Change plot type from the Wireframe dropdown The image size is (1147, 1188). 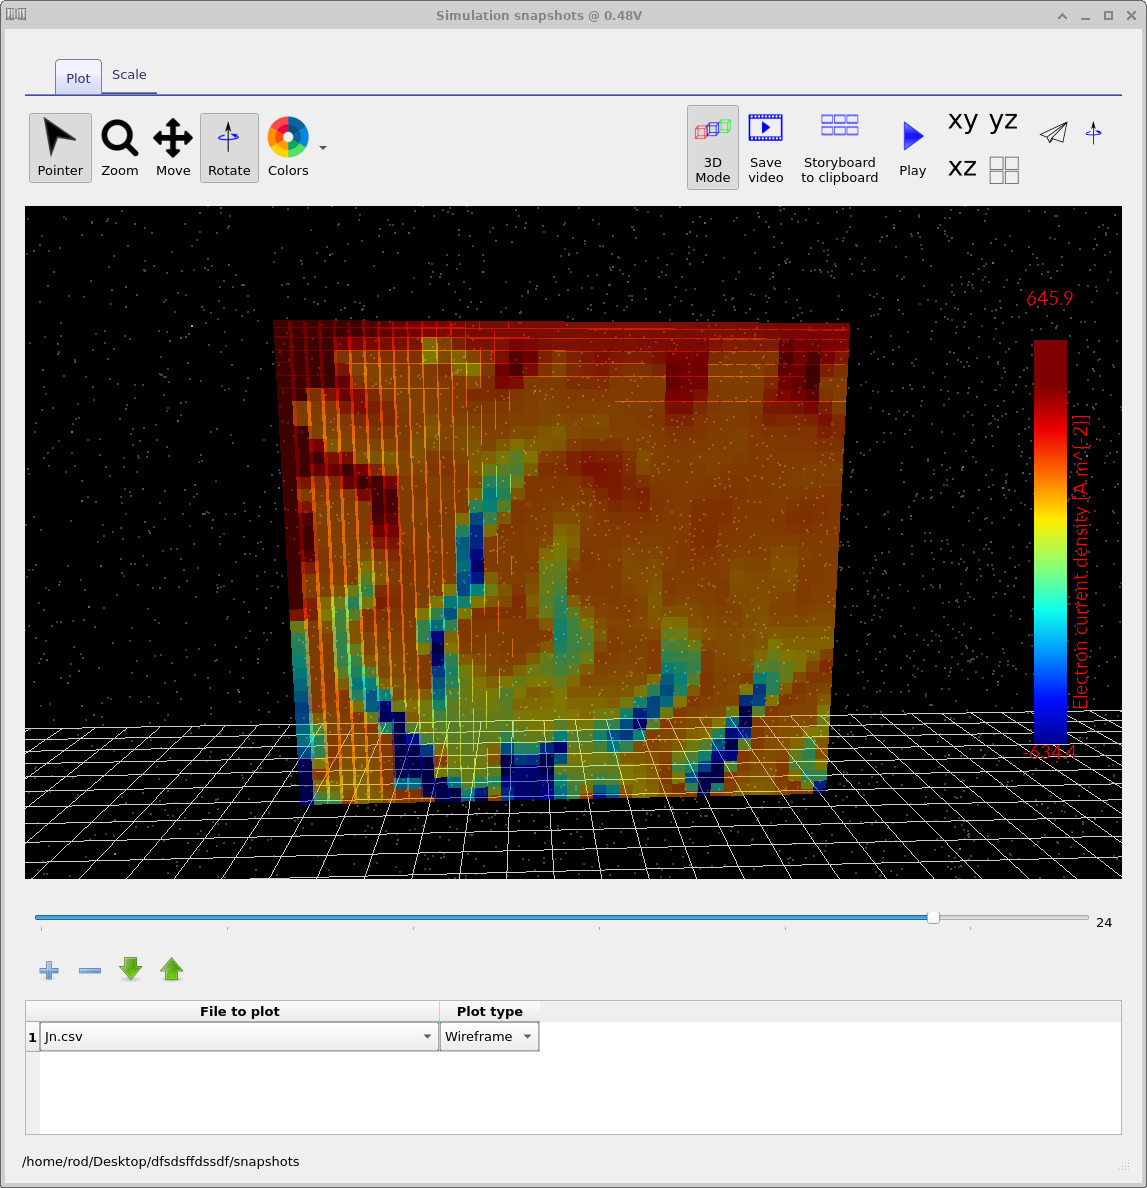tap(529, 1036)
